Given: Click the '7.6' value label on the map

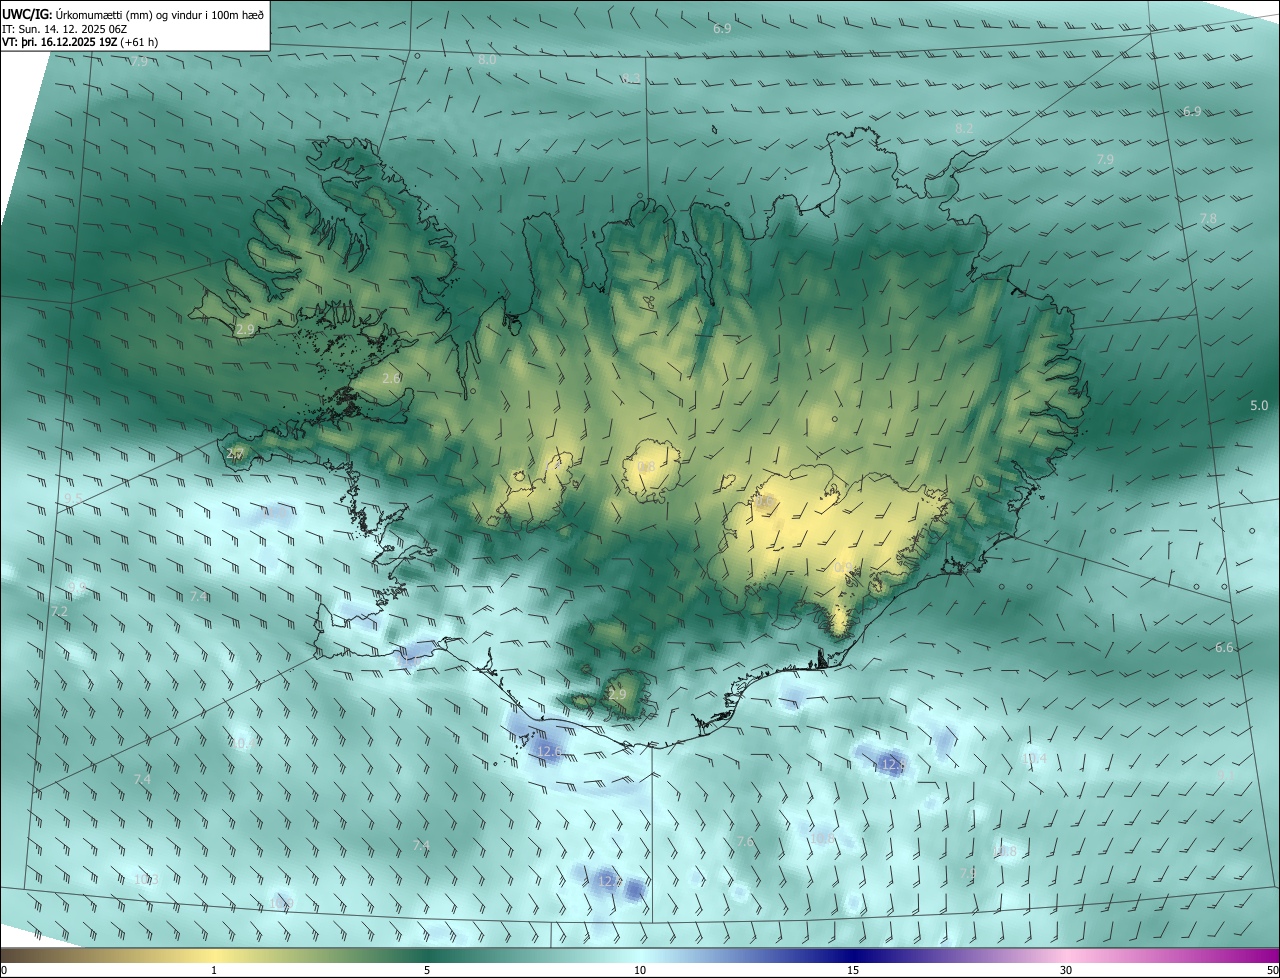Looking at the screenshot, I should click(745, 842).
